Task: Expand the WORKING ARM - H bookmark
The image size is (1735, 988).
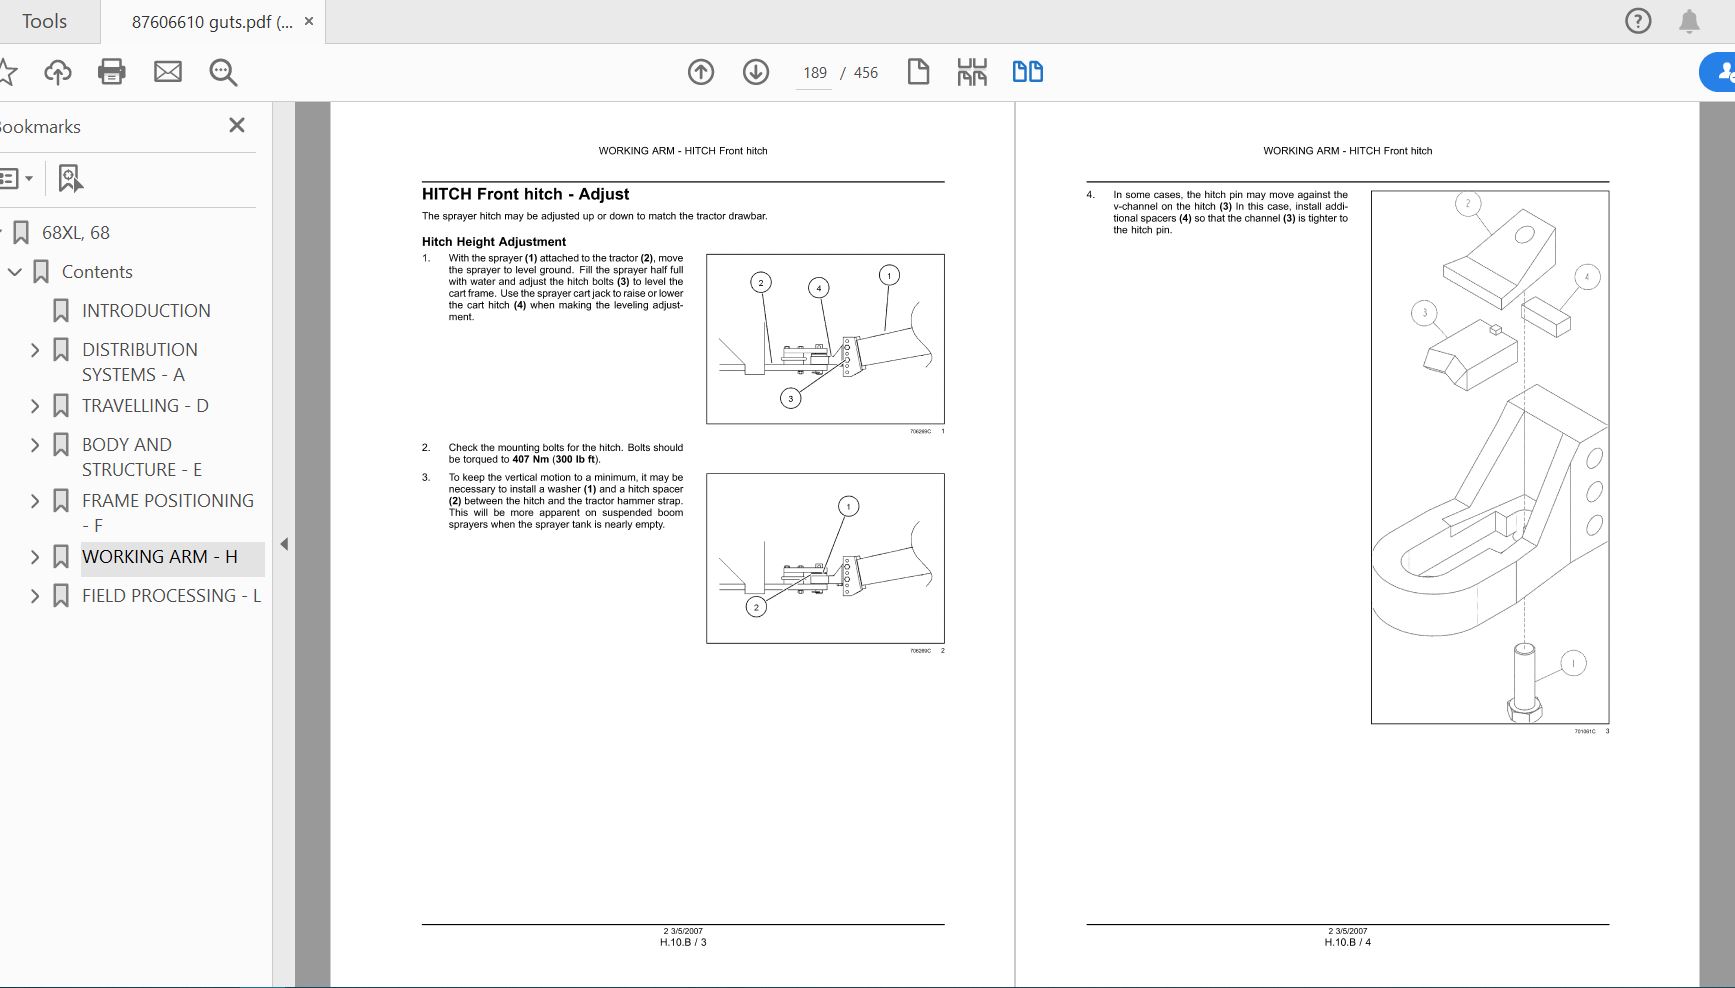Action: point(35,557)
